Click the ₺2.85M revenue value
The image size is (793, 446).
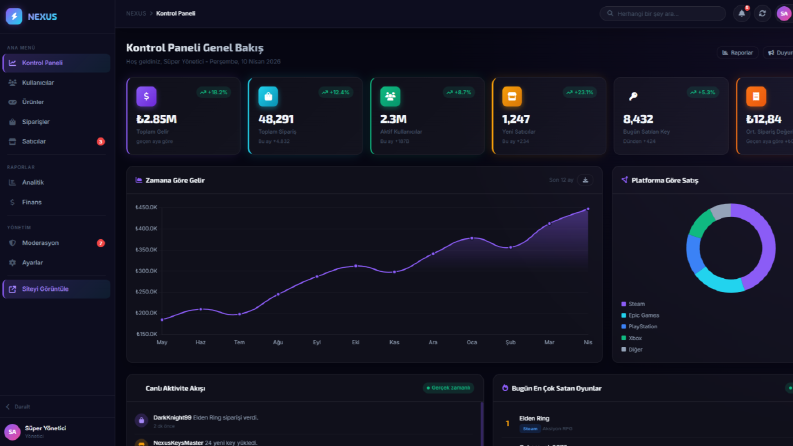tap(156, 119)
